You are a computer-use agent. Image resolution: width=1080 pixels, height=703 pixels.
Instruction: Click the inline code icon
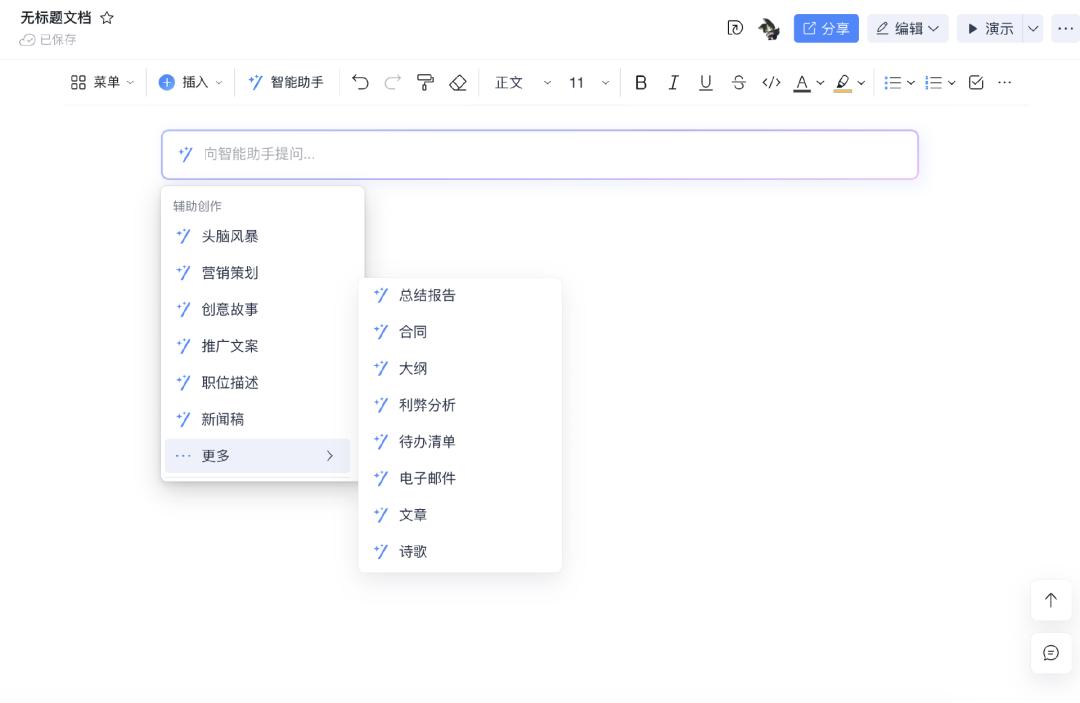coord(771,83)
